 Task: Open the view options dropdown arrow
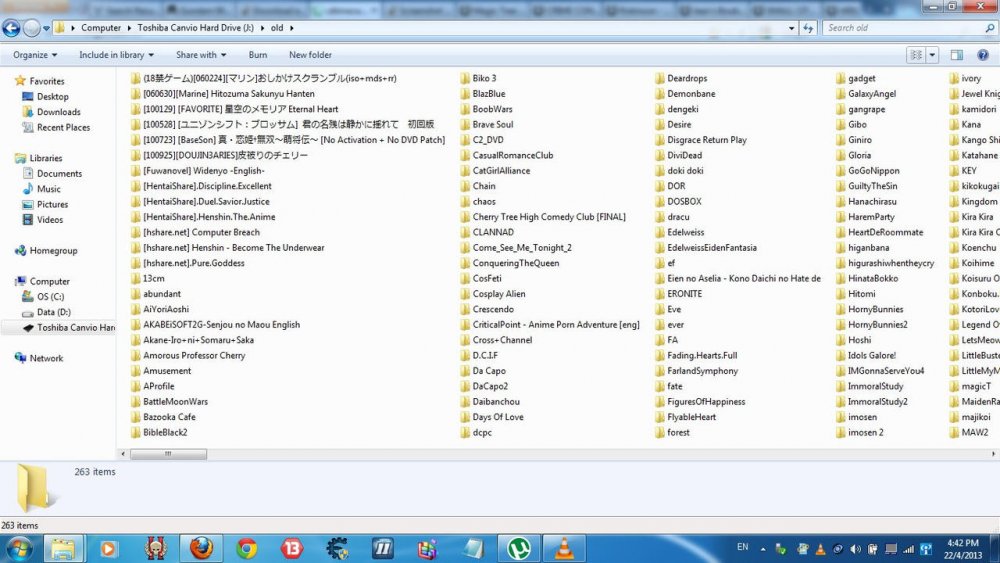tap(933, 55)
